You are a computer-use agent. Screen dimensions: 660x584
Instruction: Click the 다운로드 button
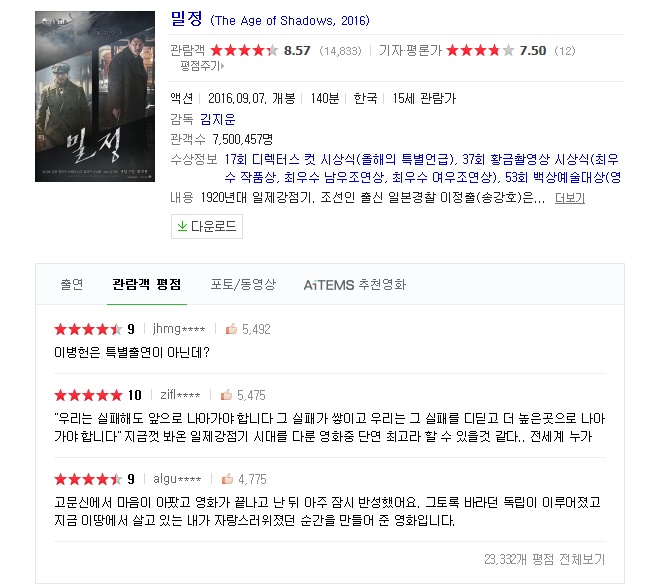tap(207, 227)
